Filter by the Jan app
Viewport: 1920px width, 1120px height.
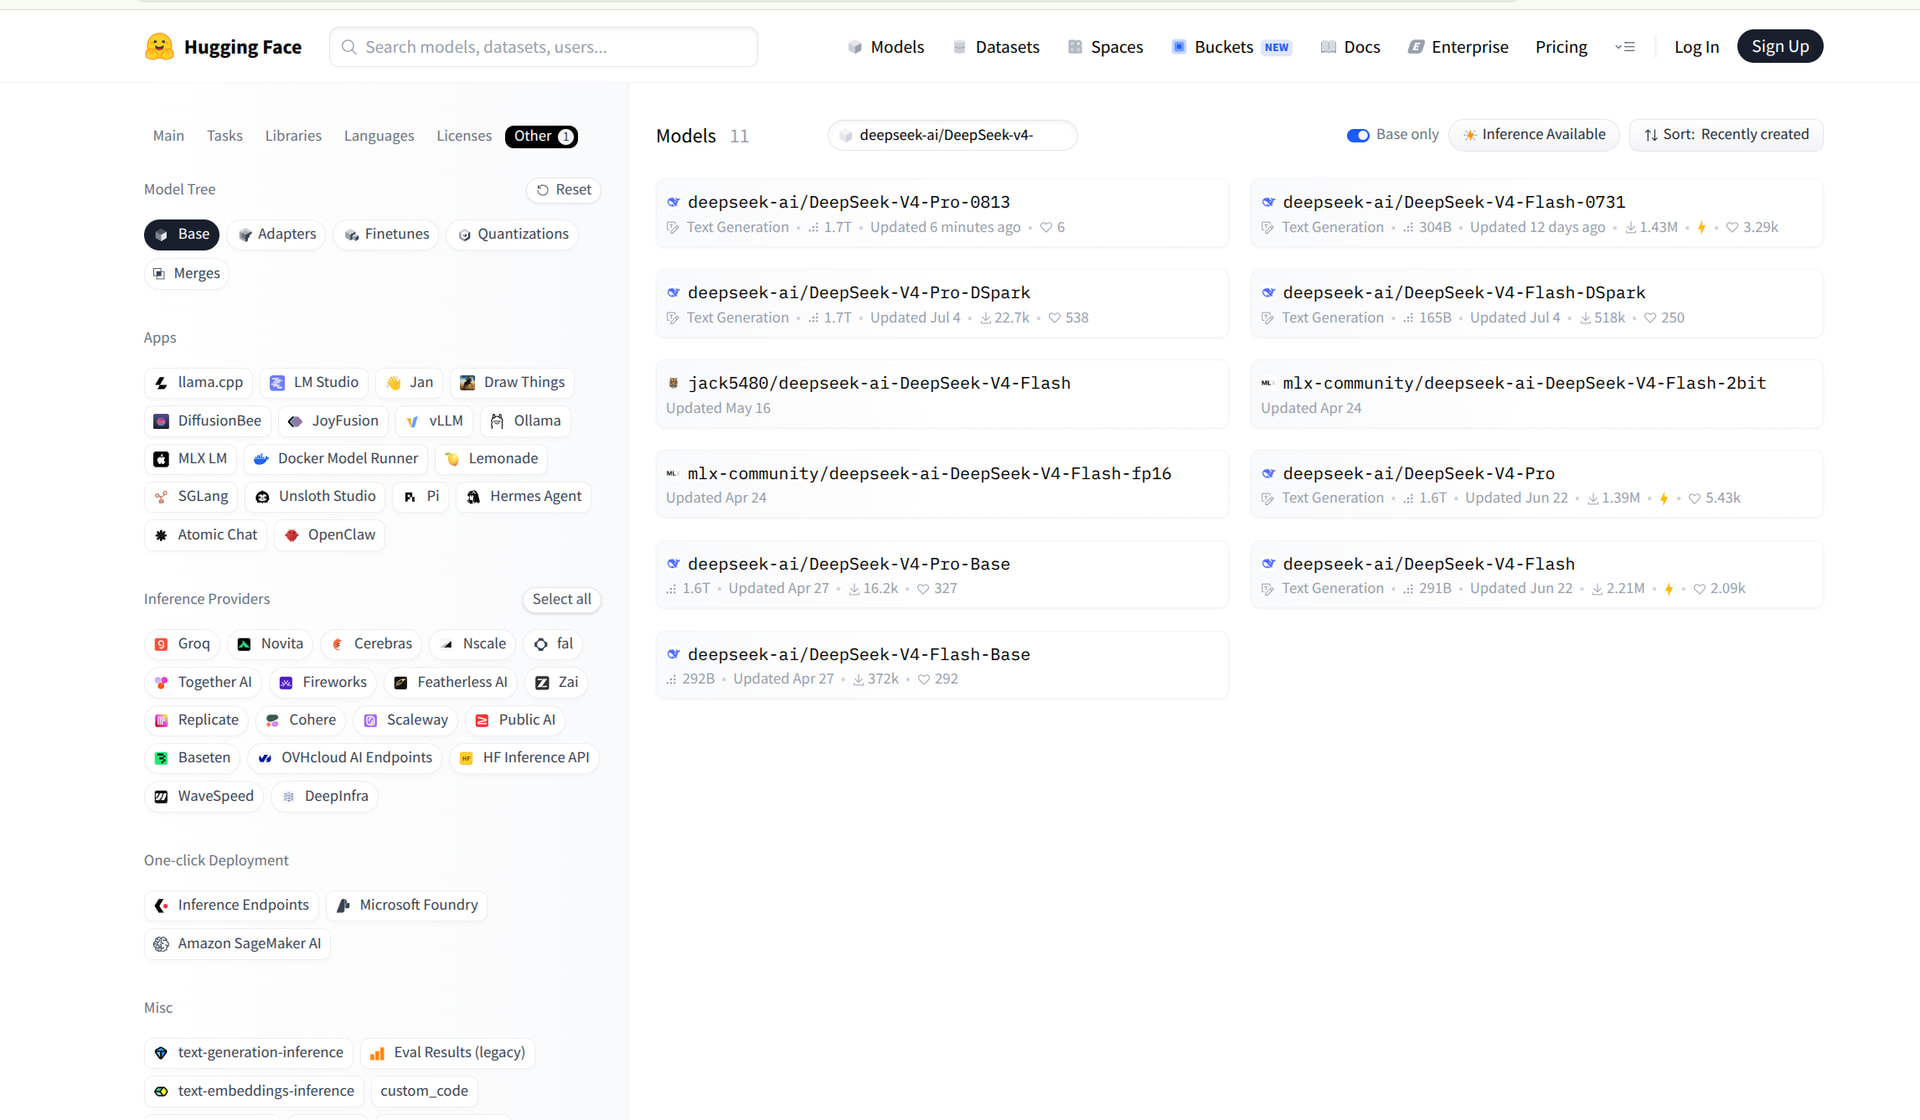coord(410,383)
